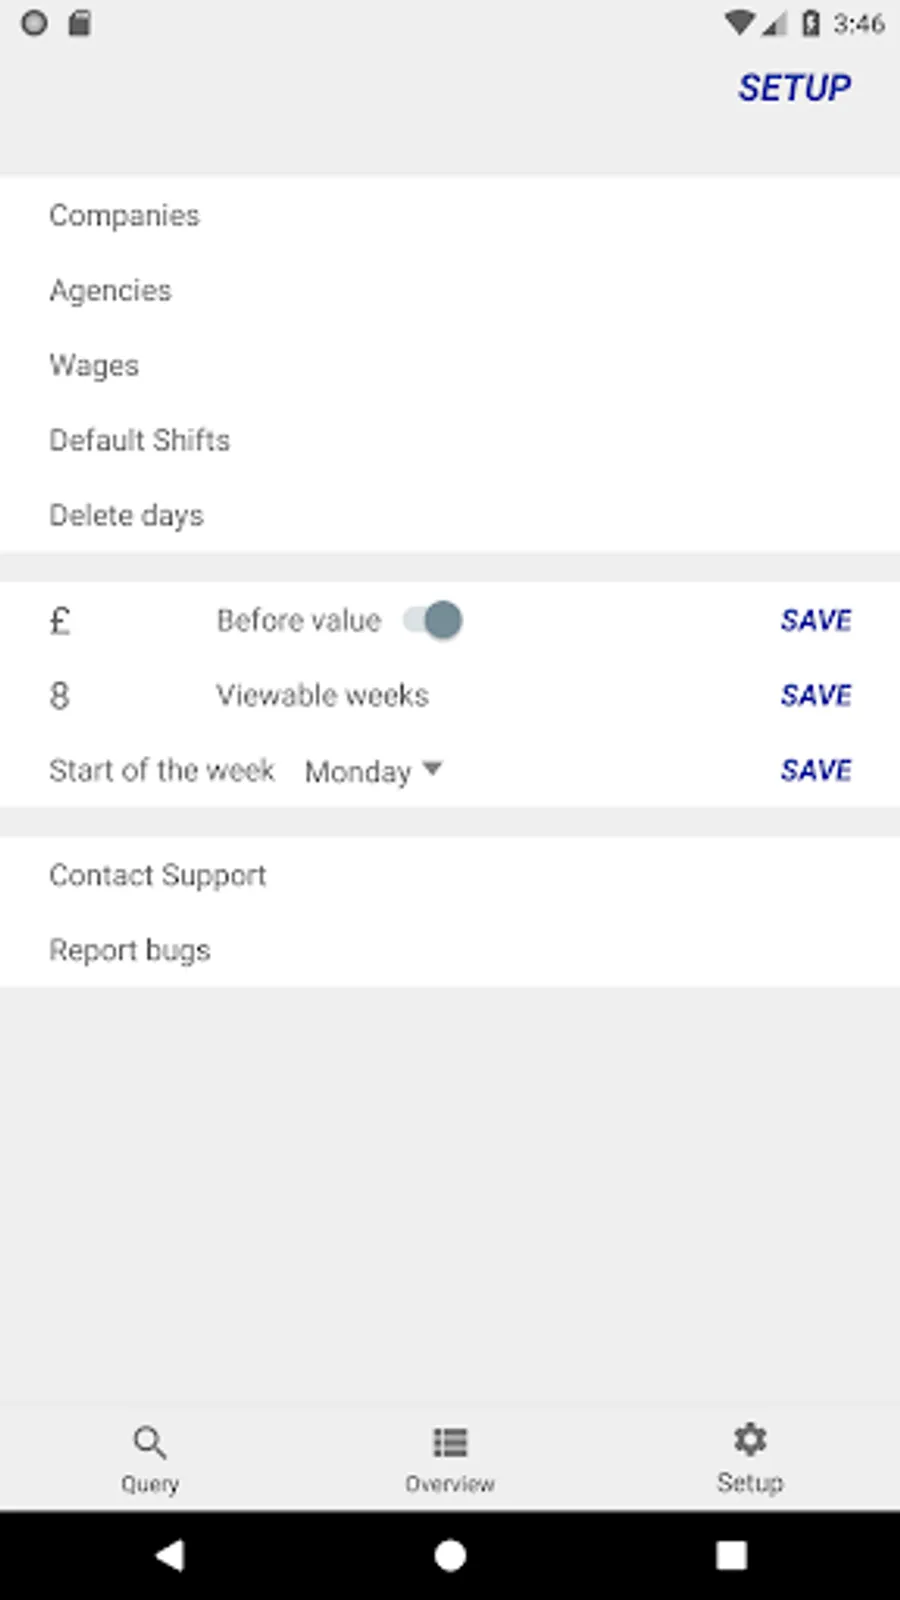Tap the battery status icon
The image size is (900, 1600).
(811, 23)
